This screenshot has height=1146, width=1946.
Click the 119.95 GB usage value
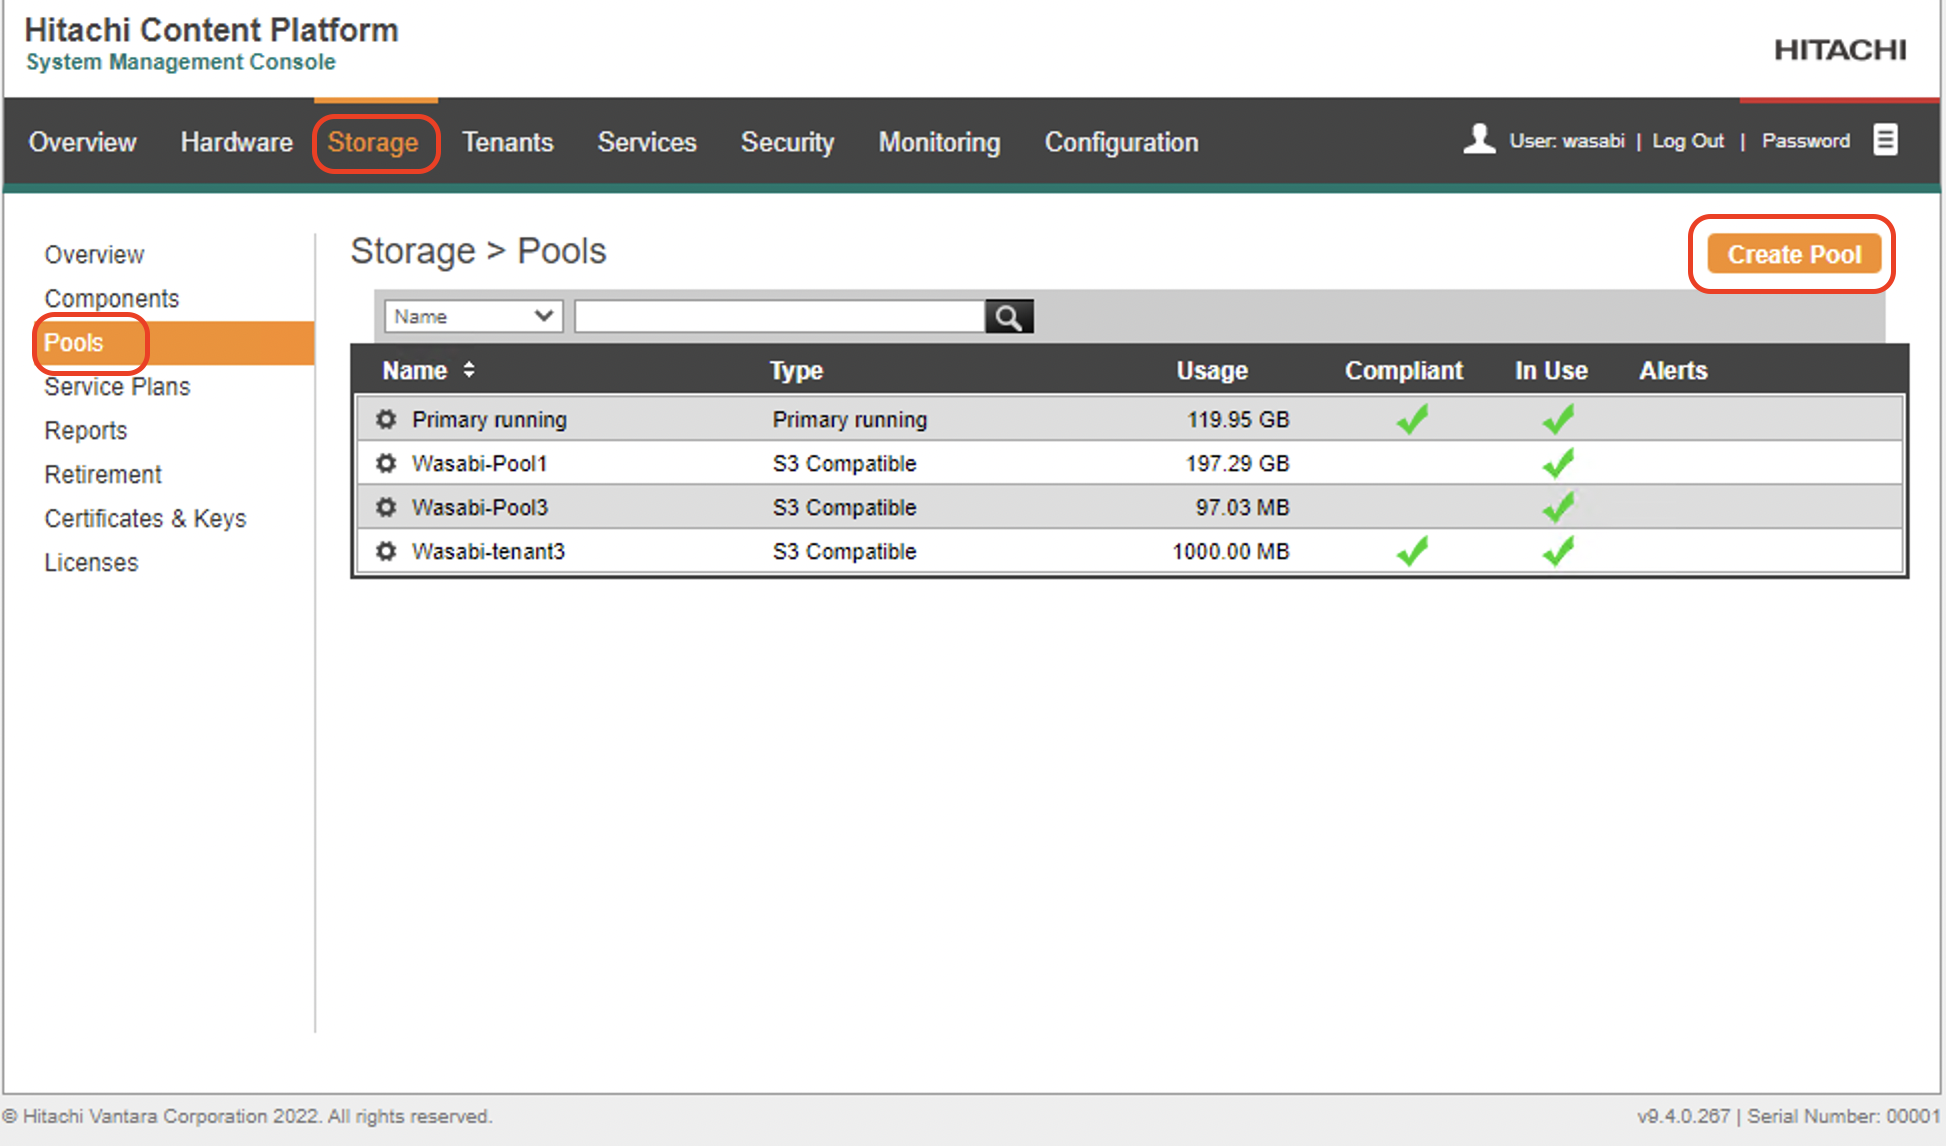(1238, 420)
